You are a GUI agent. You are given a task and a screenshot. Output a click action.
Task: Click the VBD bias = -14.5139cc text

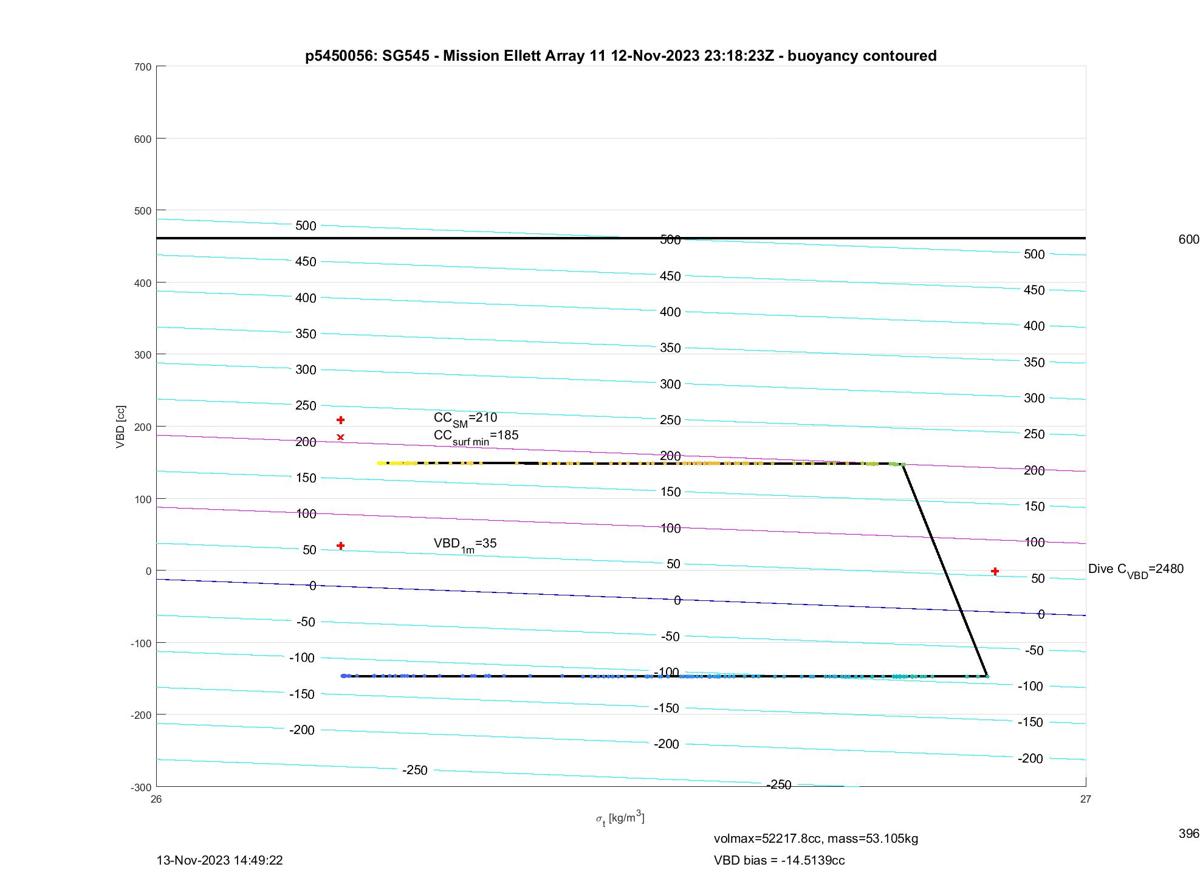click(779, 860)
